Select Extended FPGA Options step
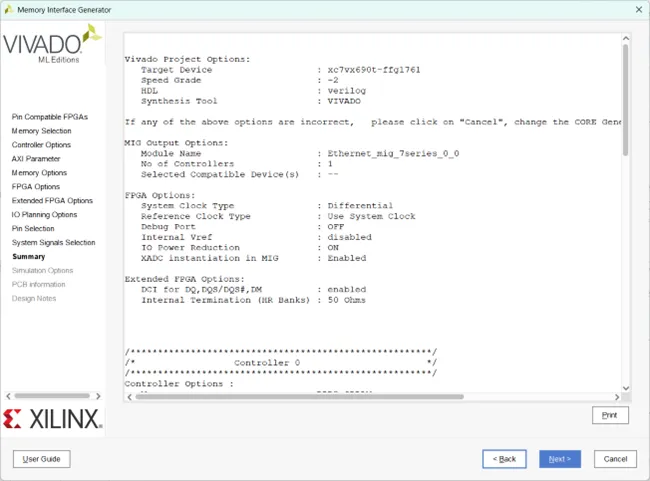 (52, 201)
